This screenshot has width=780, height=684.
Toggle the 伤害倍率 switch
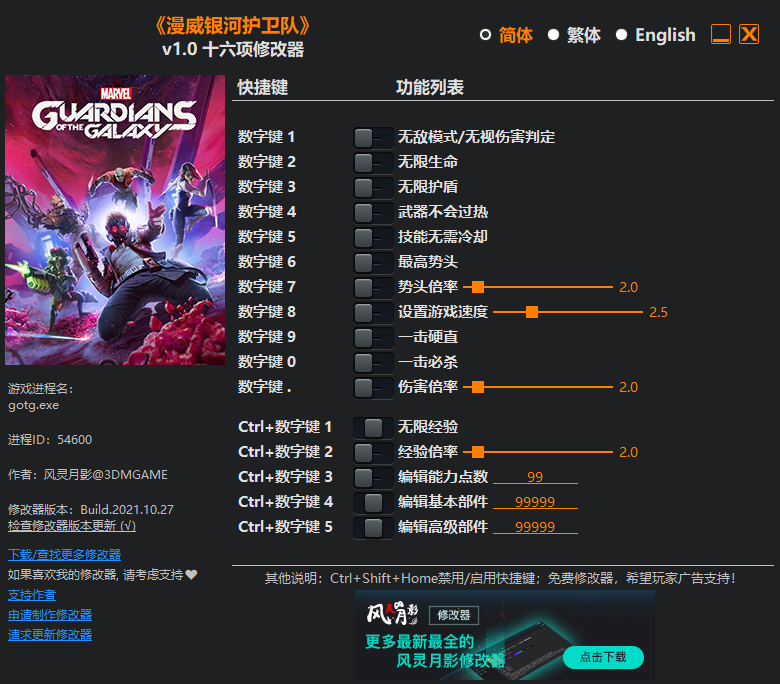(x=373, y=388)
